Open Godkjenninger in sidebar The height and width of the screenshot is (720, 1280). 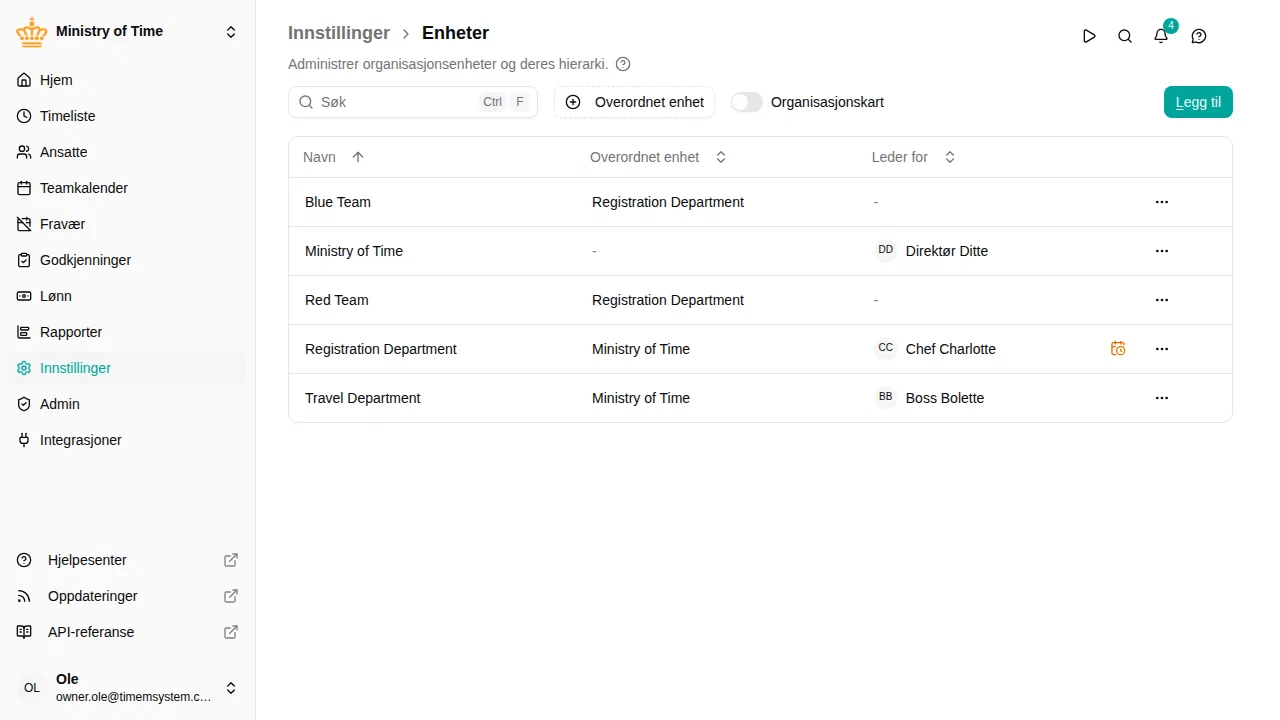point(127,260)
